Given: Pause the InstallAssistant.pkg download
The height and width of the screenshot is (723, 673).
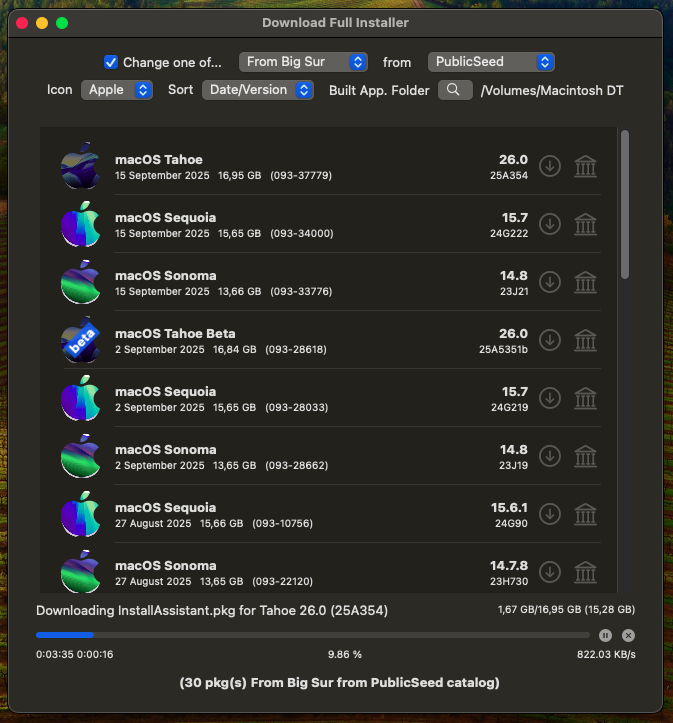Looking at the screenshot, I should (x=605, y=635).
